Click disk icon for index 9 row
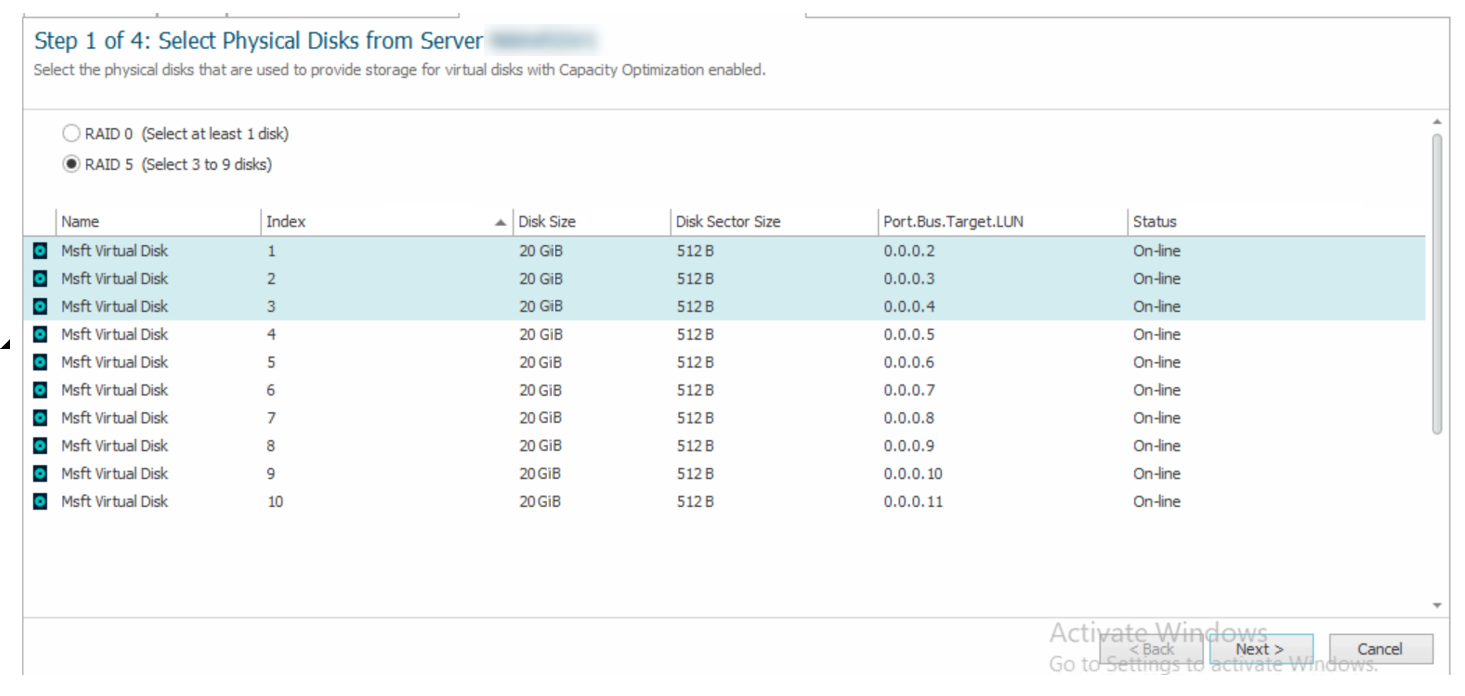The height and width of the screenshot is (696, 1465). (40, 474)
